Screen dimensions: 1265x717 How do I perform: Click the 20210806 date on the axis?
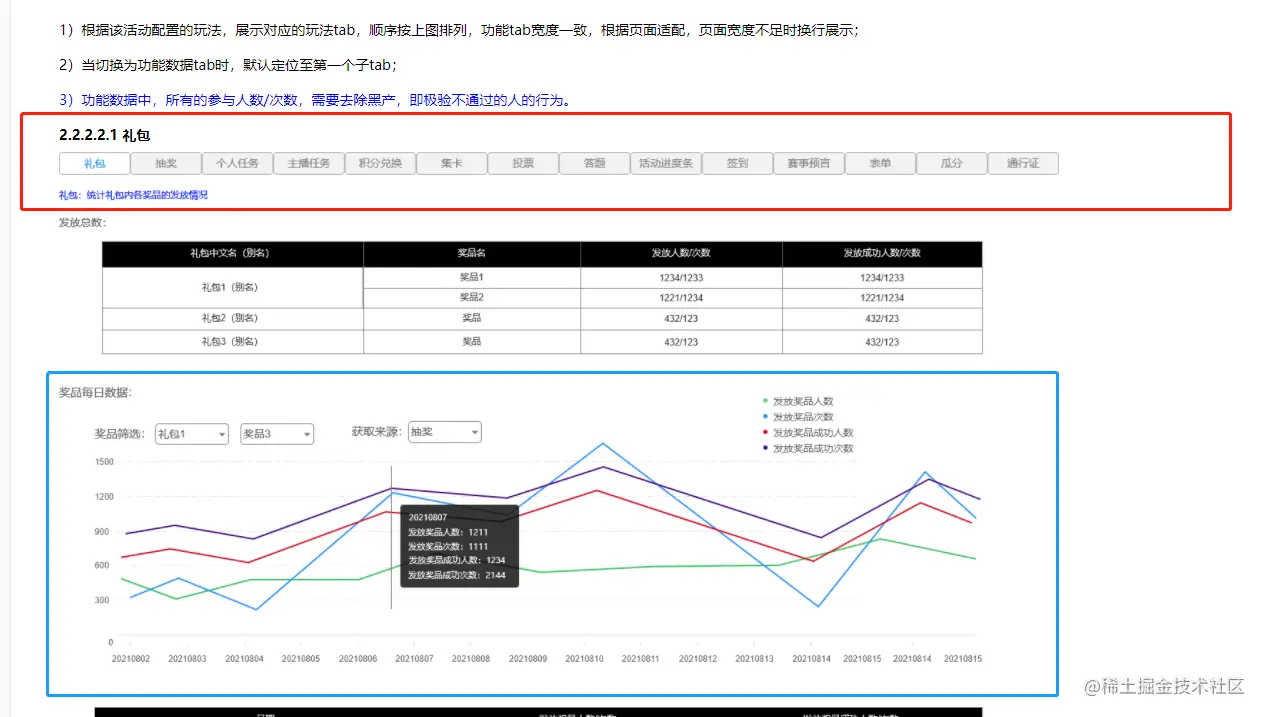(x=358, y=659)
